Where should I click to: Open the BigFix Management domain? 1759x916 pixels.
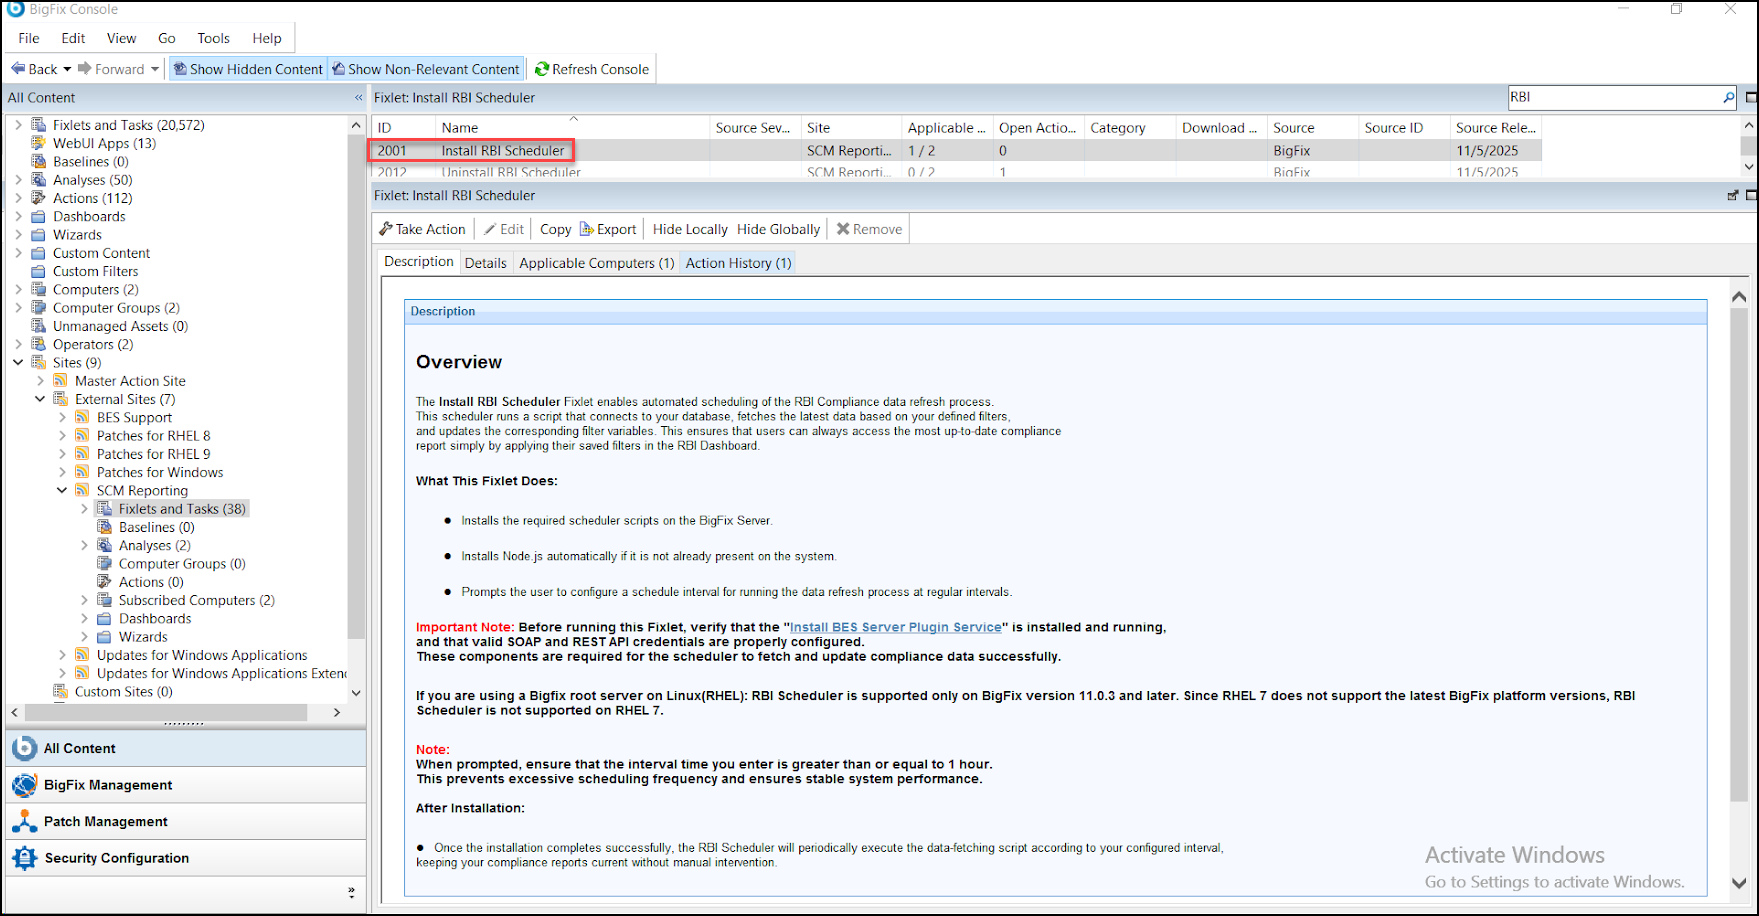coord(107,784)
